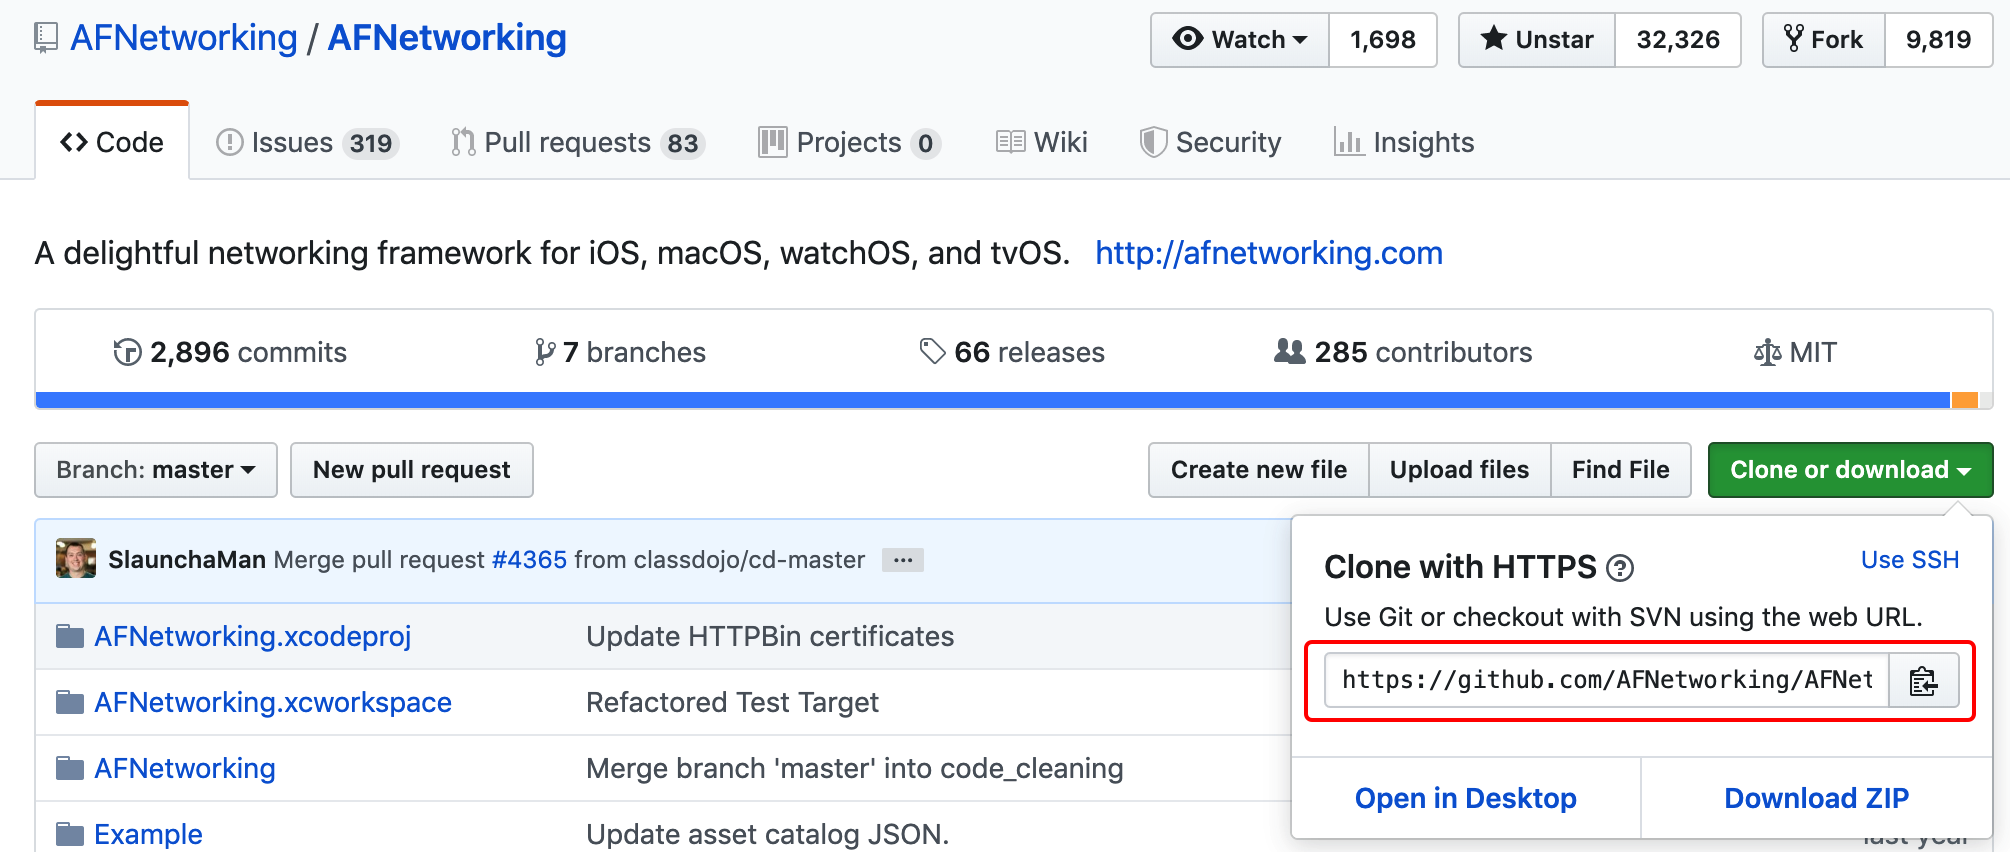This screenshot has height=852, width=2010.
Task: Open the Watch dropdown
Action: tap(1240, 40)
